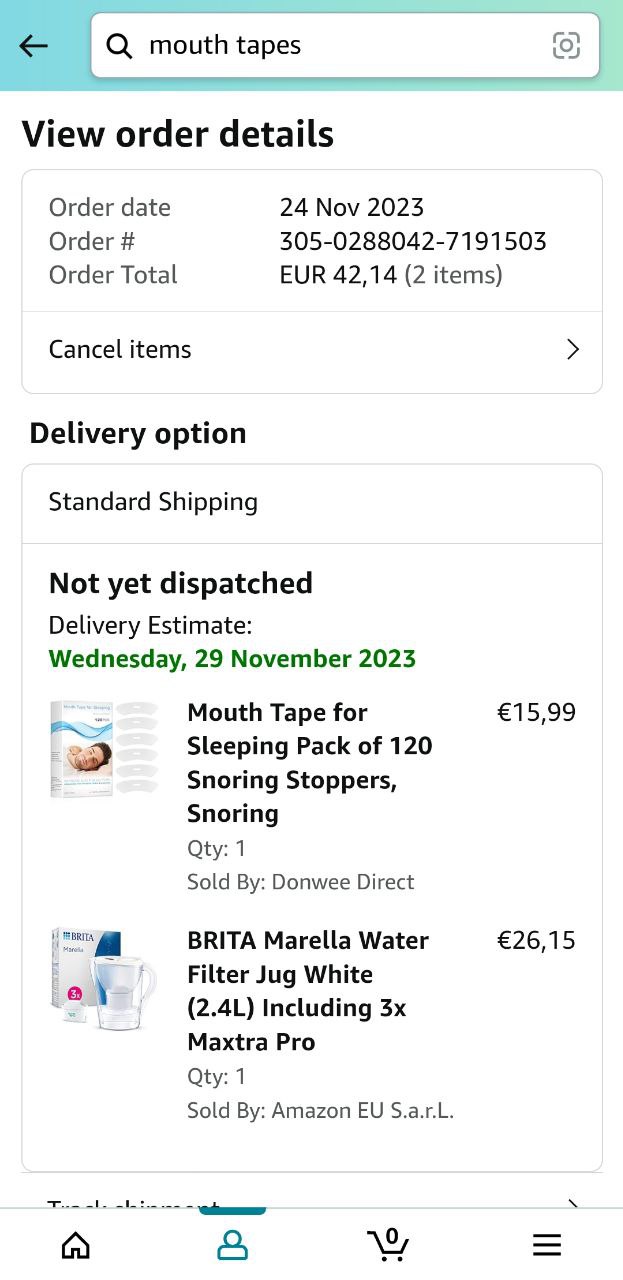Open Mouth Tape product thumbnail
Viewport: 623px width, 1280px height.
click(104, 749)
